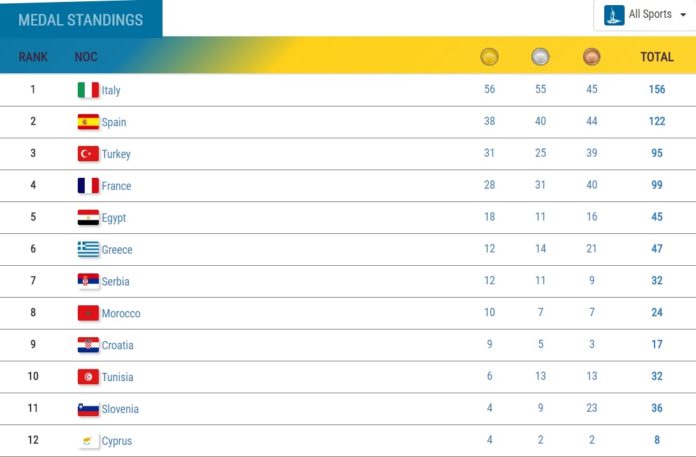
Task: Click the France flag icon
Action: [x=88, y=186]
